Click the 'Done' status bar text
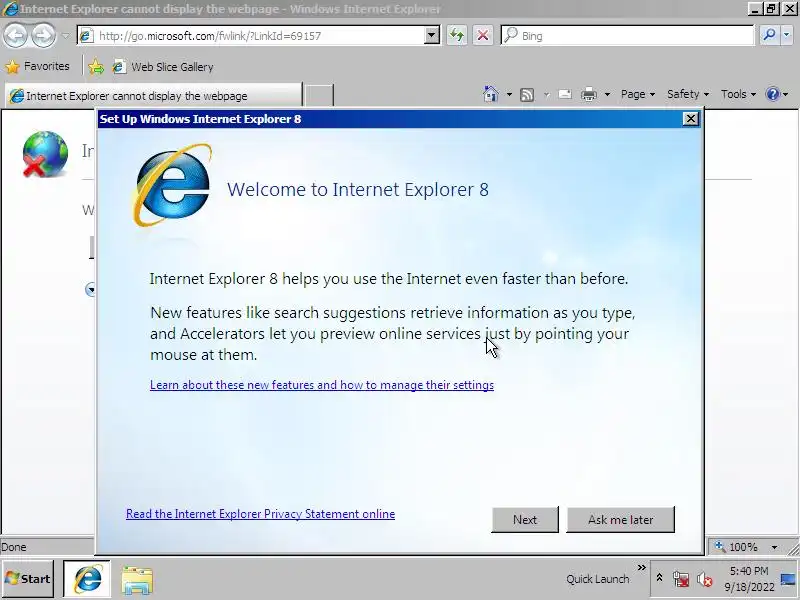 (x=14, y=547)
